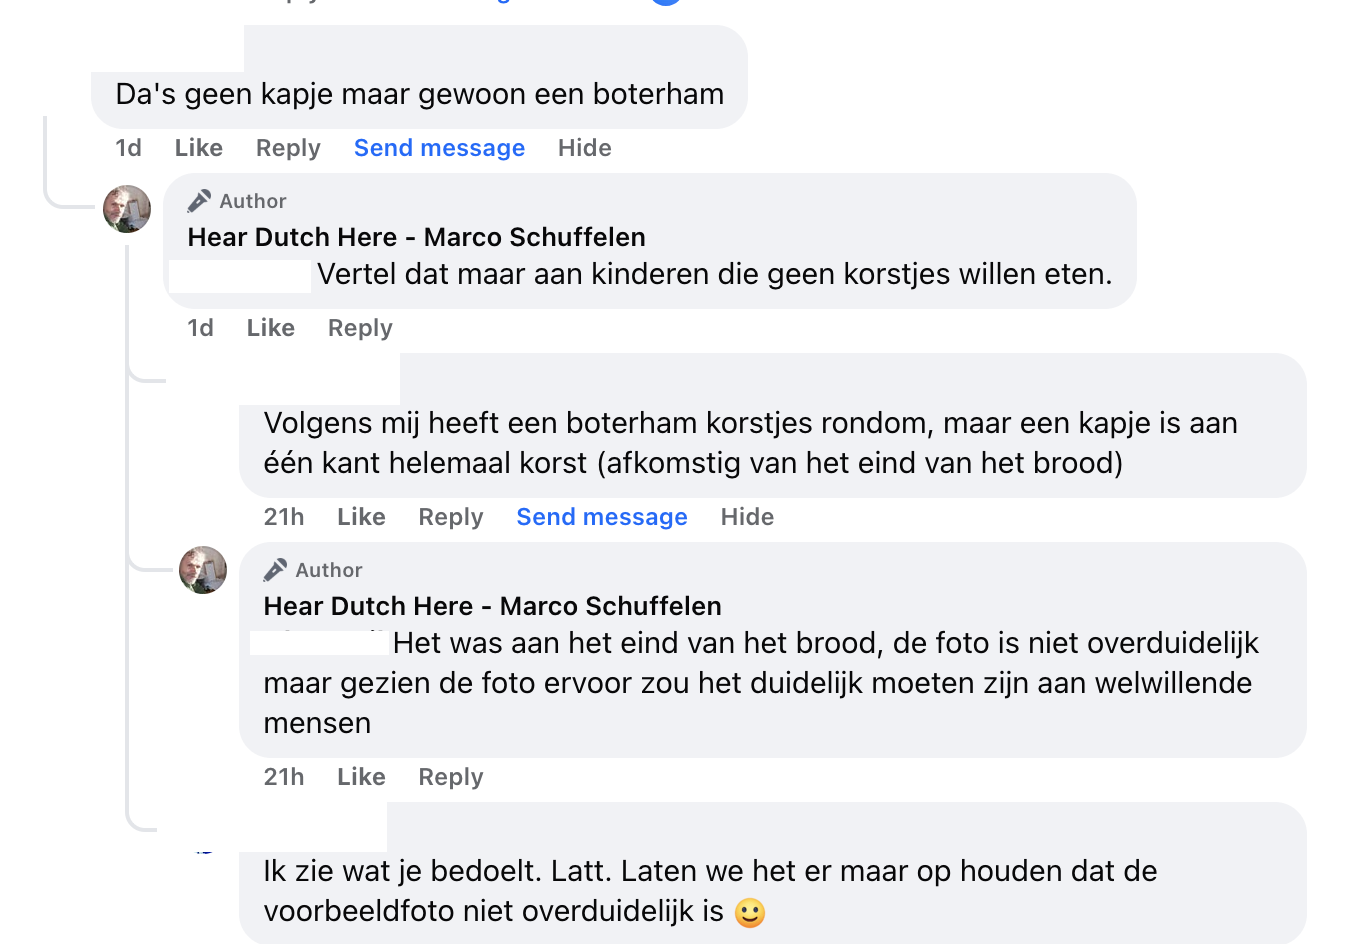
Task: Send message to the "Da's geen kapje" commenter
Action: click(439, 148)
